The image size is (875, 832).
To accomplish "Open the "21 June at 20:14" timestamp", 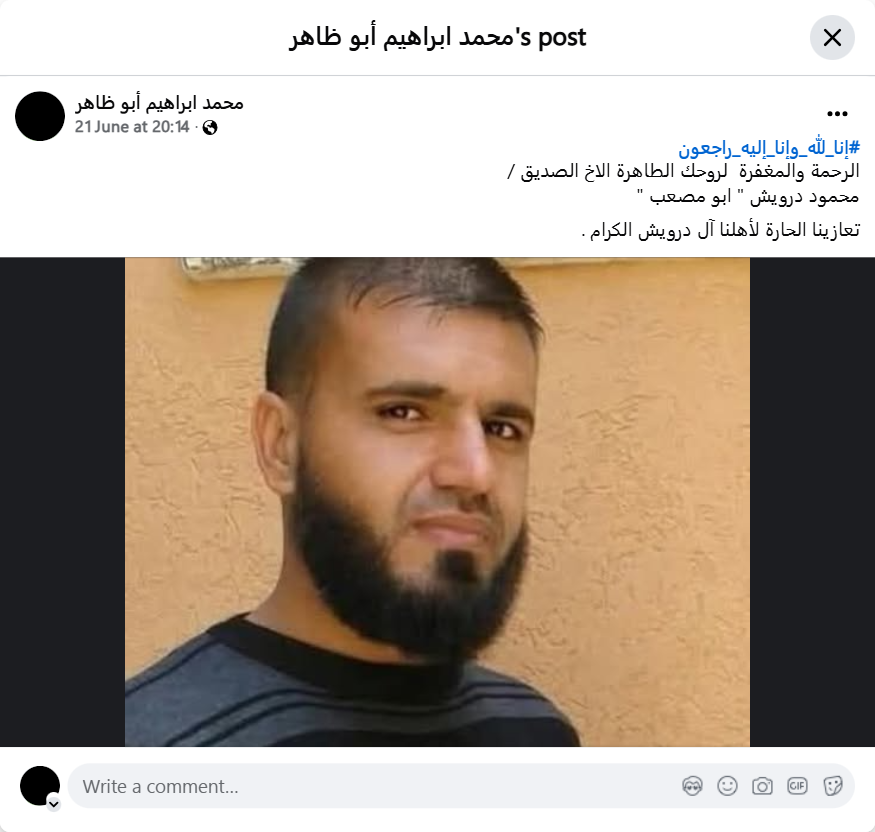I will point(132,127).
